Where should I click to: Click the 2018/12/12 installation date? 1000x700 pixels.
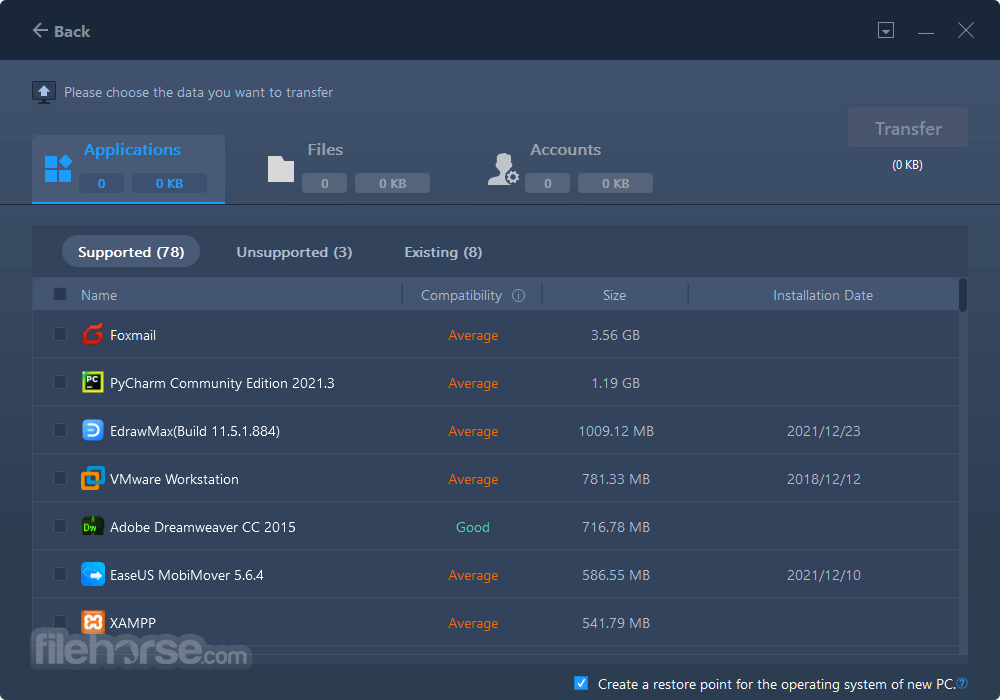click(x=823, y=479)
